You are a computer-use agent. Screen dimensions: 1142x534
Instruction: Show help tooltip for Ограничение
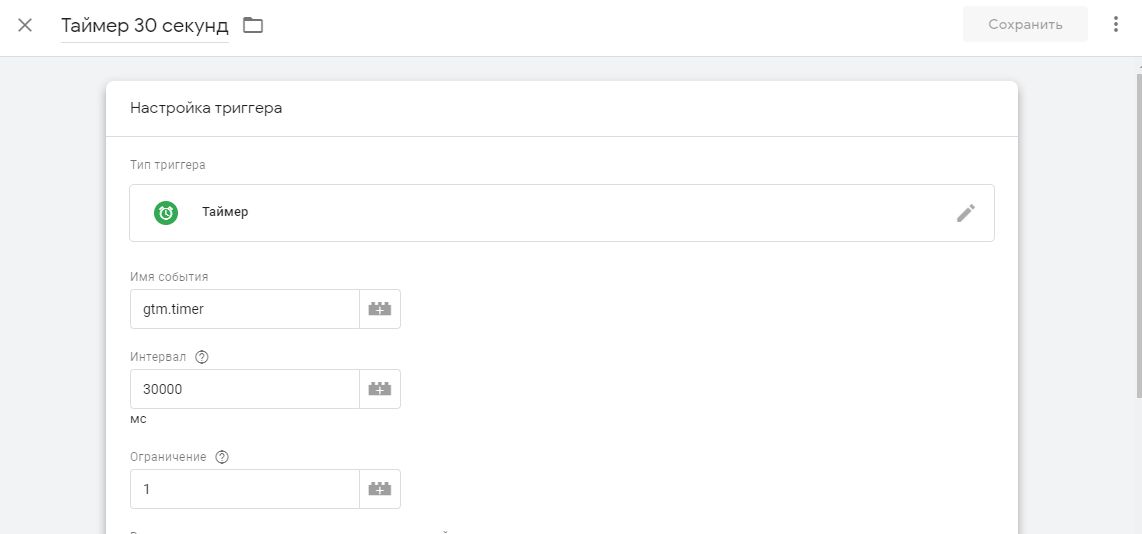click(x=222, y=457)
